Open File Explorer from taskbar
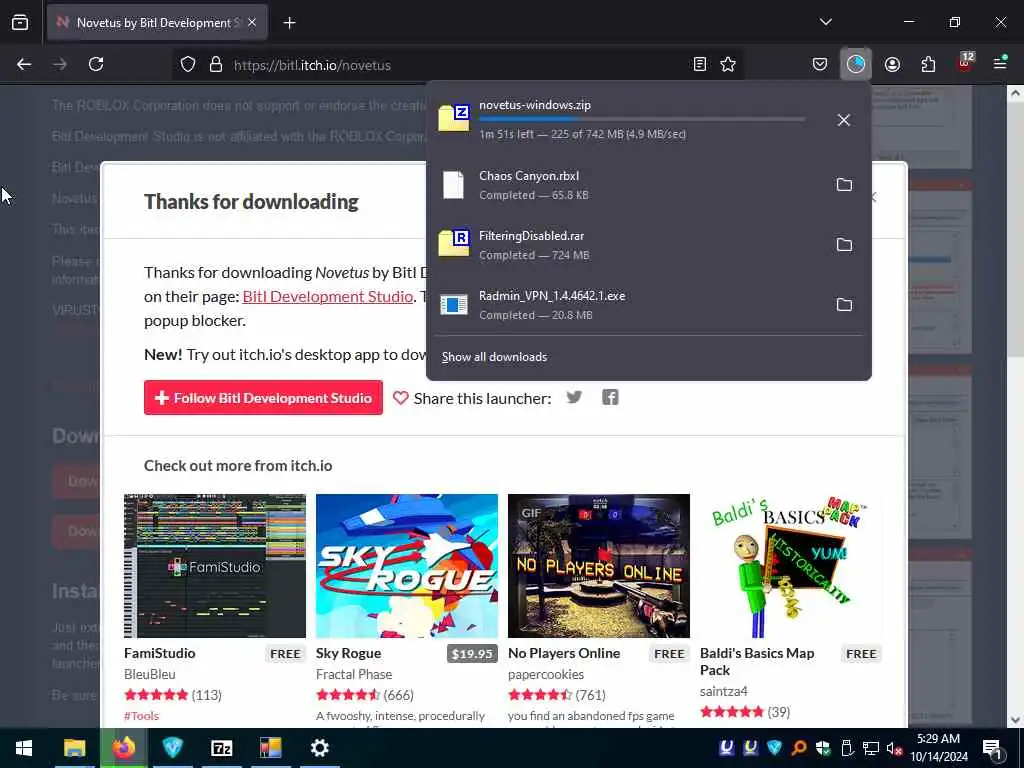Viewport: 1024px width, 768px height. tap(74, 748)
